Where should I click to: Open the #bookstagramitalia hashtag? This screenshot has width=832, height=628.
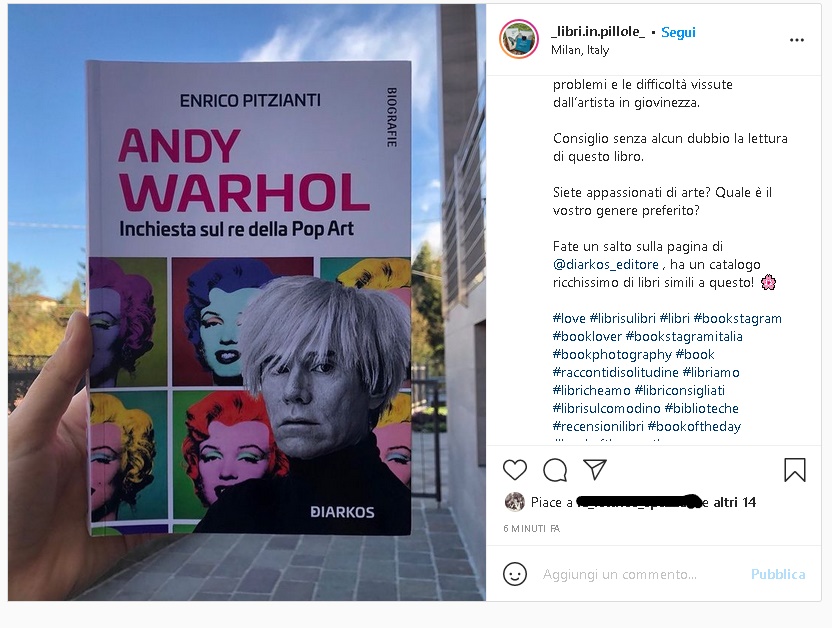[x=684, y=336]
